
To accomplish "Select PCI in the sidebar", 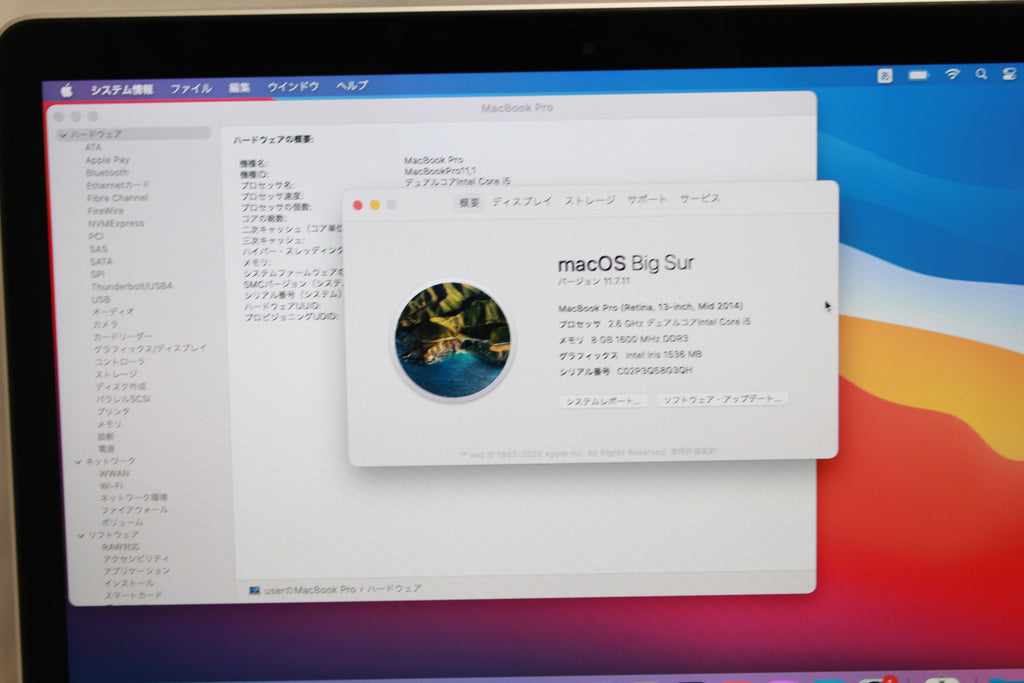I will (x=96, y=236).
